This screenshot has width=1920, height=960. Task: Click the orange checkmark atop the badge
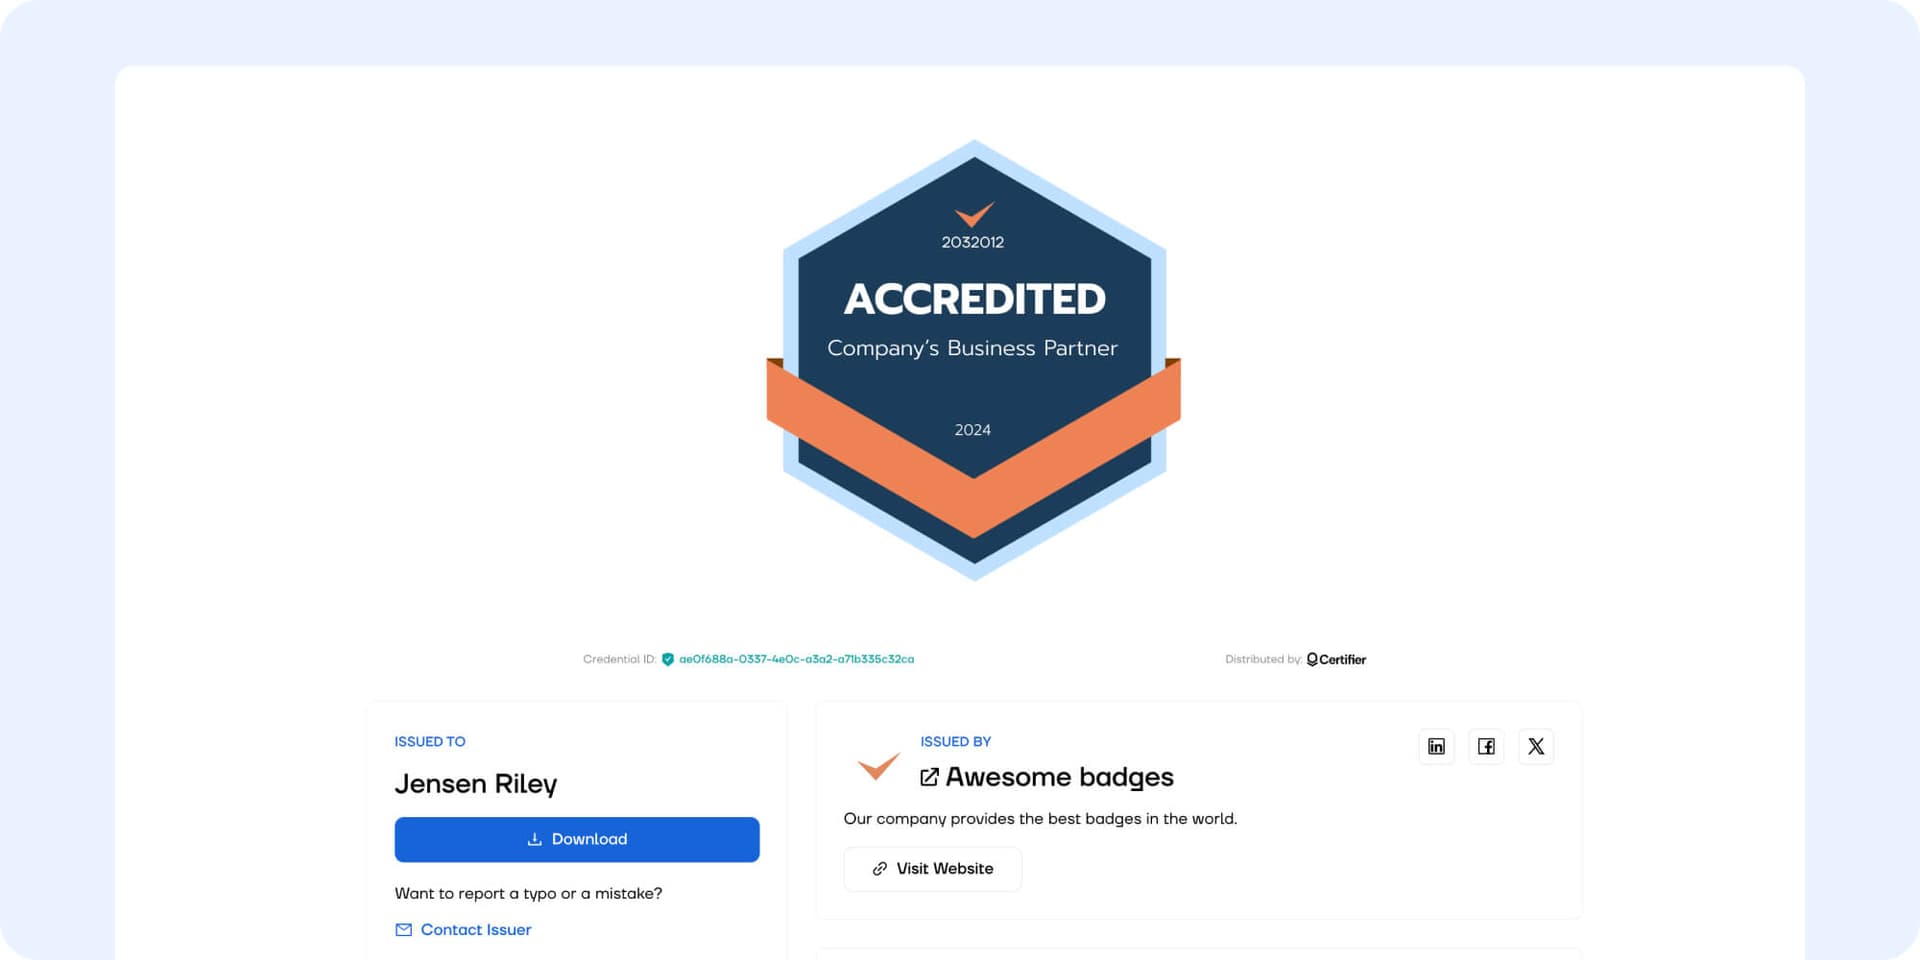pos(973,213)
